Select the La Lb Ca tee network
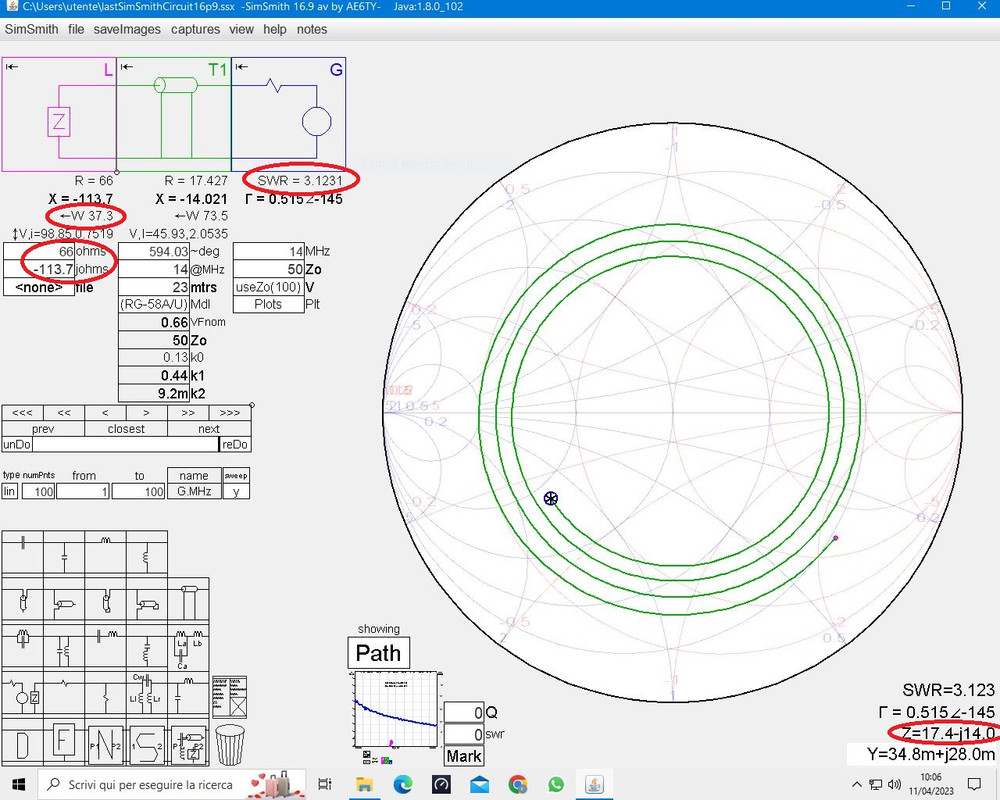Screen dimensions: 1000x800 click(x=188, y=647)
